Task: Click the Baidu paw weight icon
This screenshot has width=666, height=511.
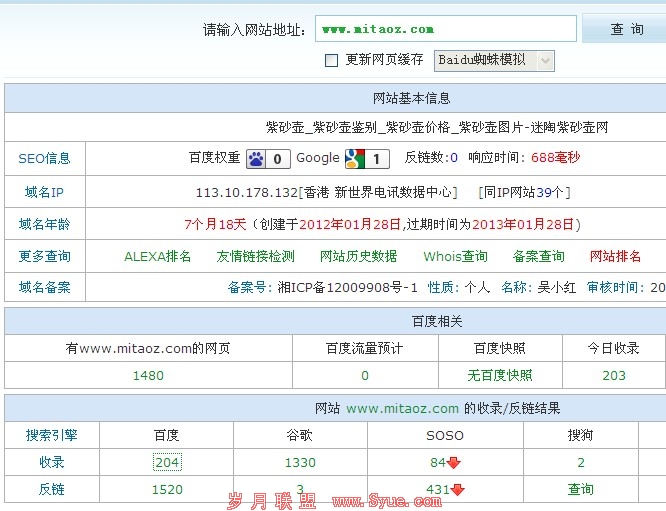Action: click(256, 158)
